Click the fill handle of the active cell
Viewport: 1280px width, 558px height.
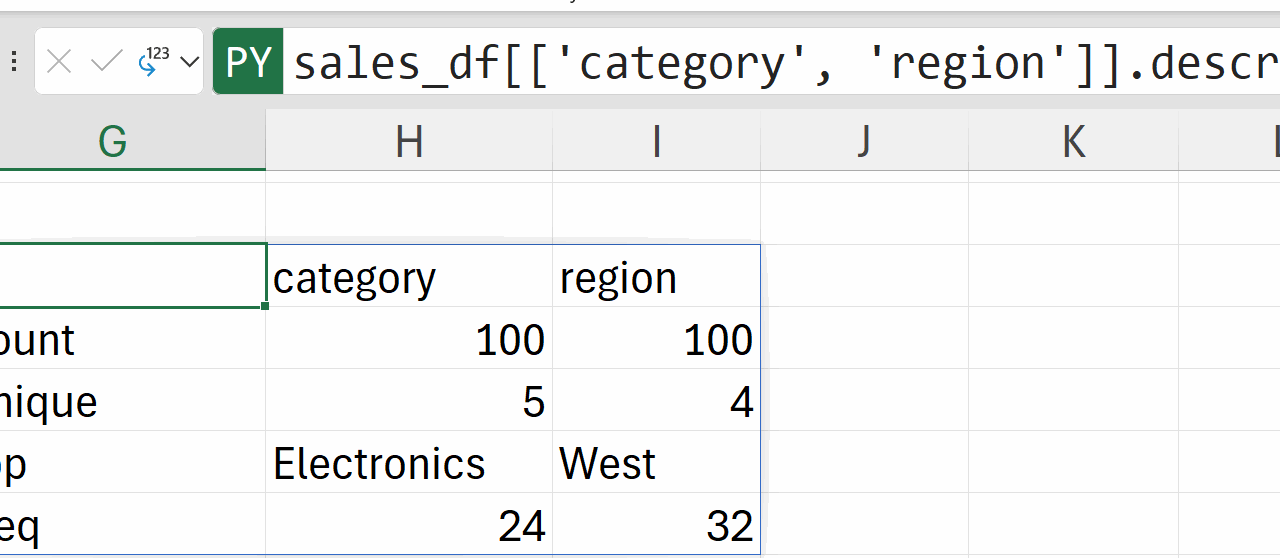(x=266, y=306)
